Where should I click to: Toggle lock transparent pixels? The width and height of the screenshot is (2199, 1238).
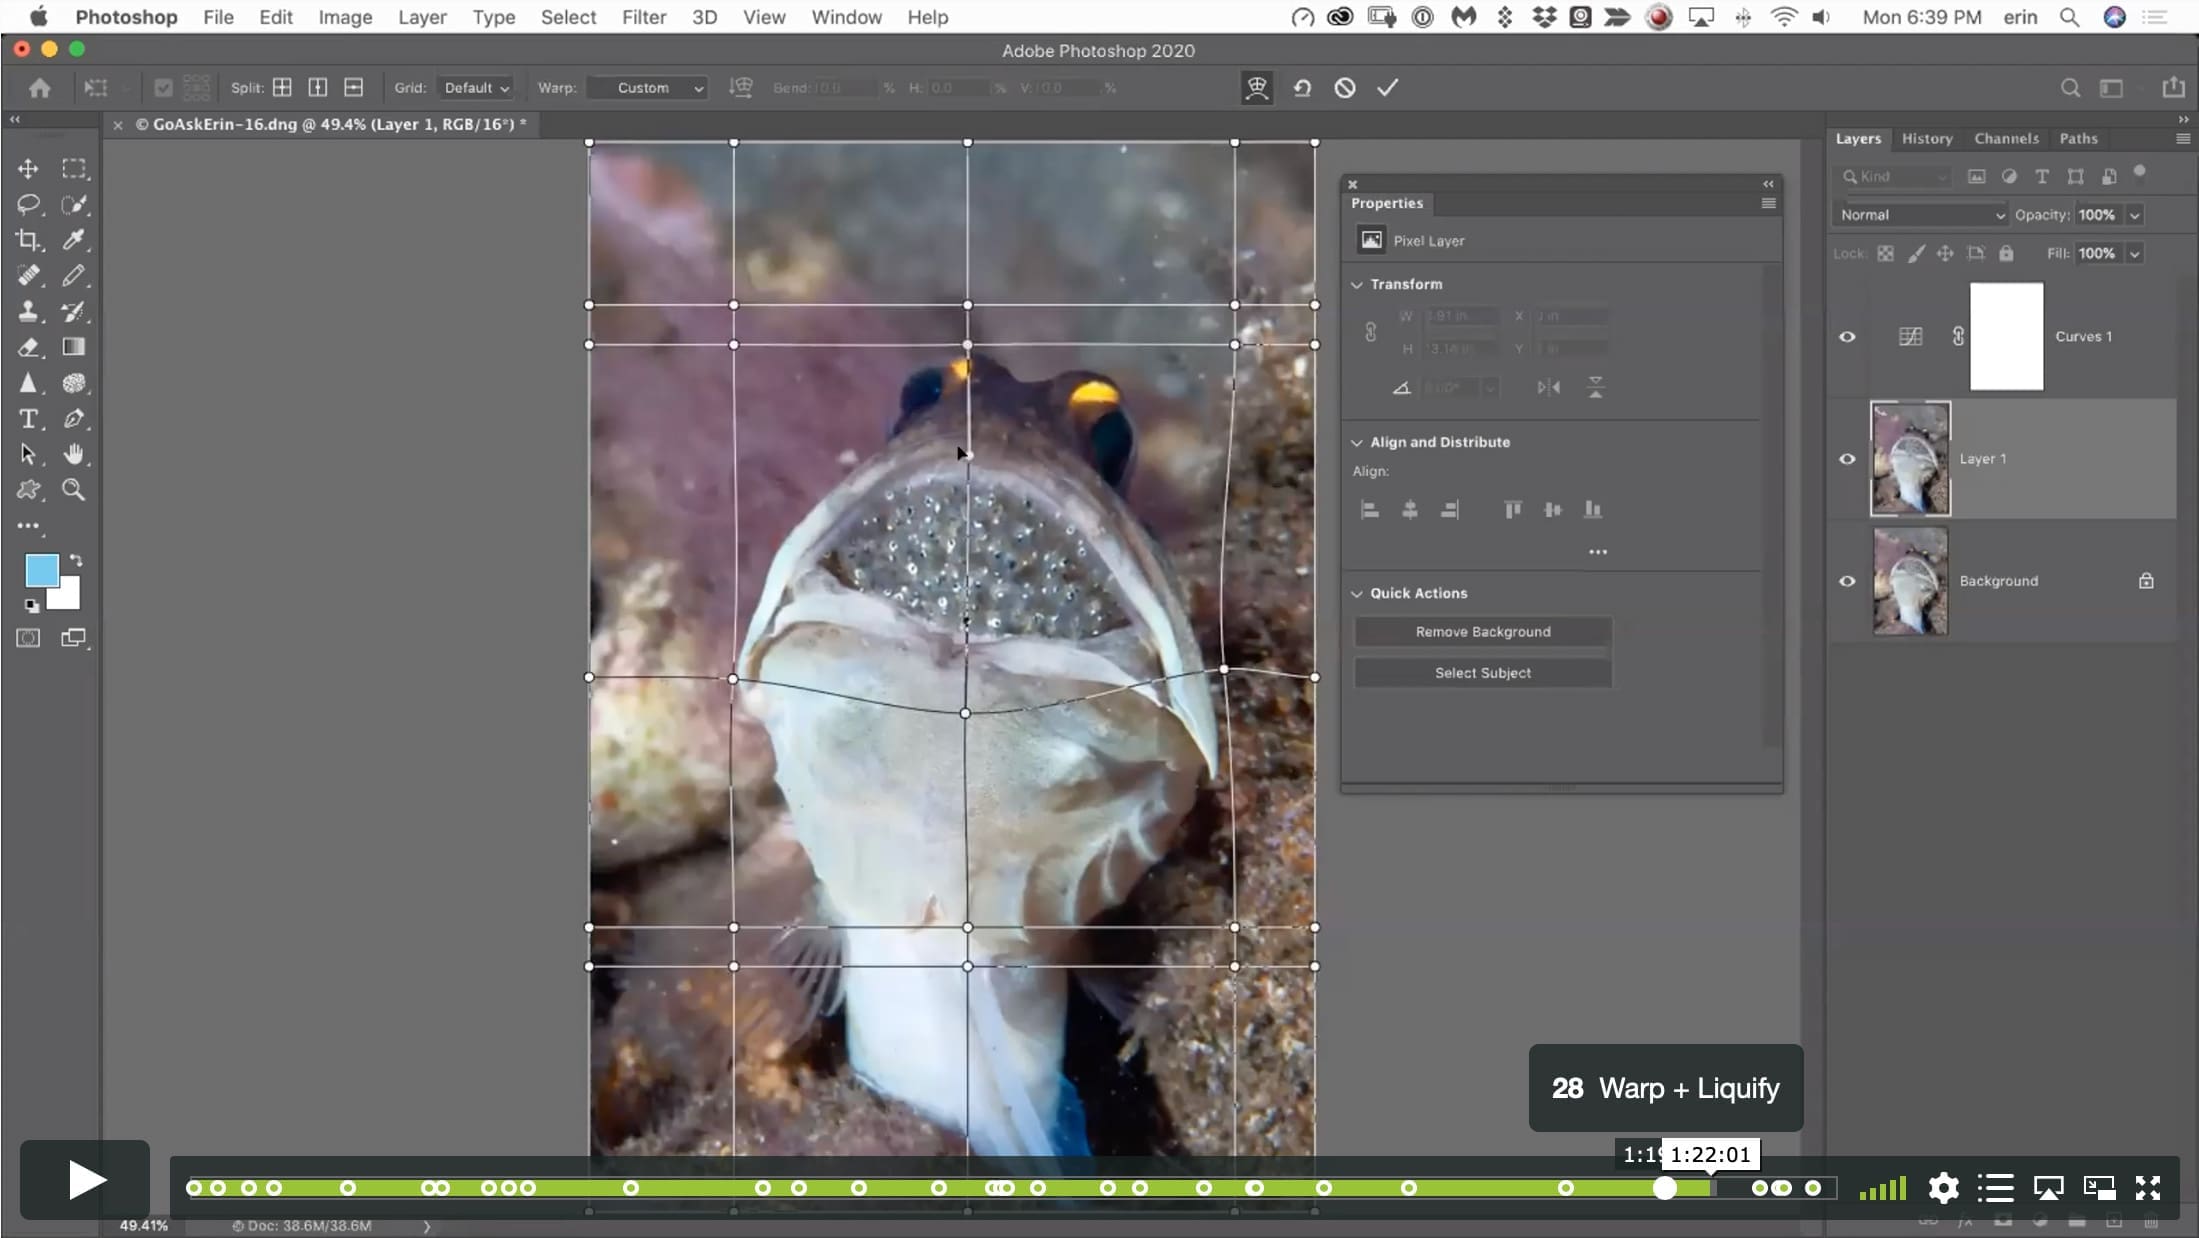1885,254
